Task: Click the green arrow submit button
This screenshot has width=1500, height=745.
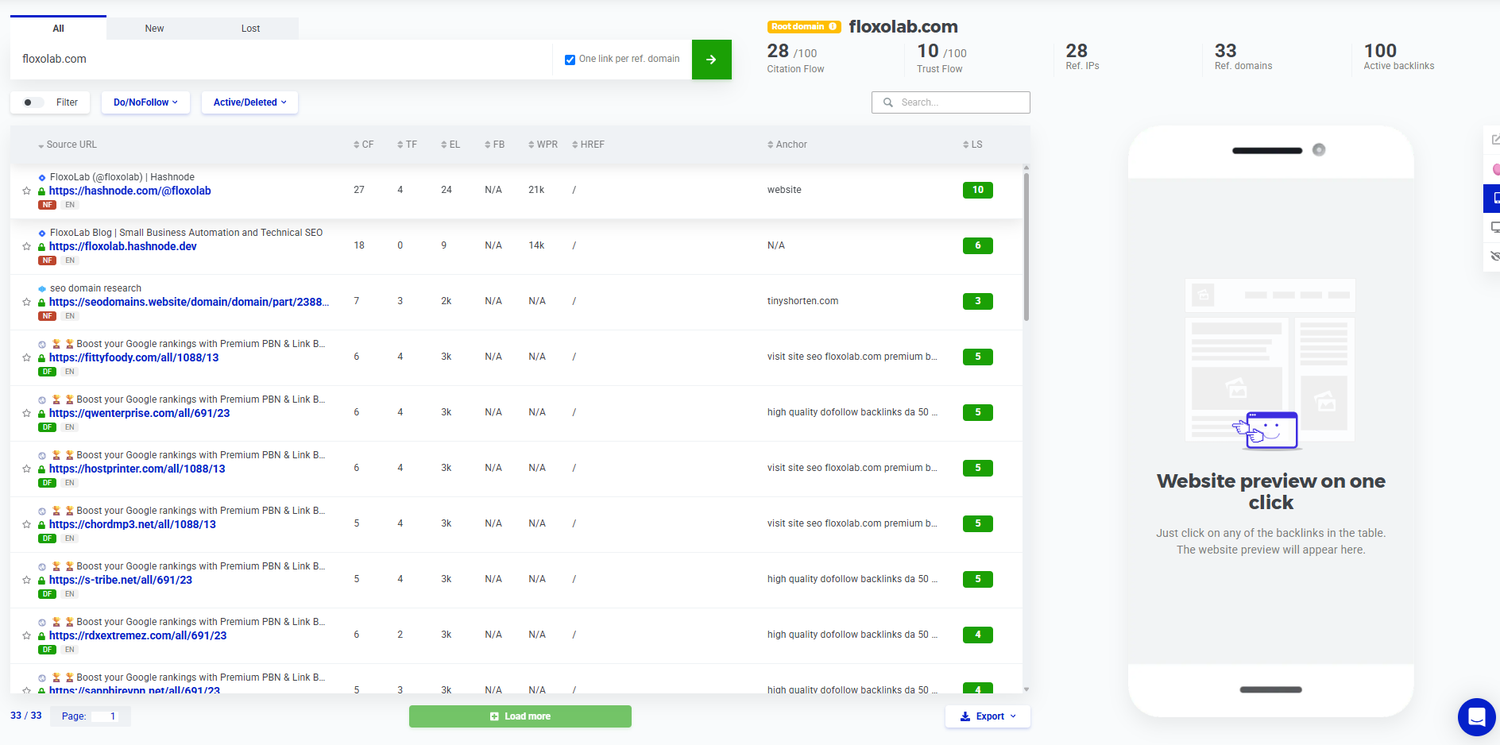Action: 711,59
